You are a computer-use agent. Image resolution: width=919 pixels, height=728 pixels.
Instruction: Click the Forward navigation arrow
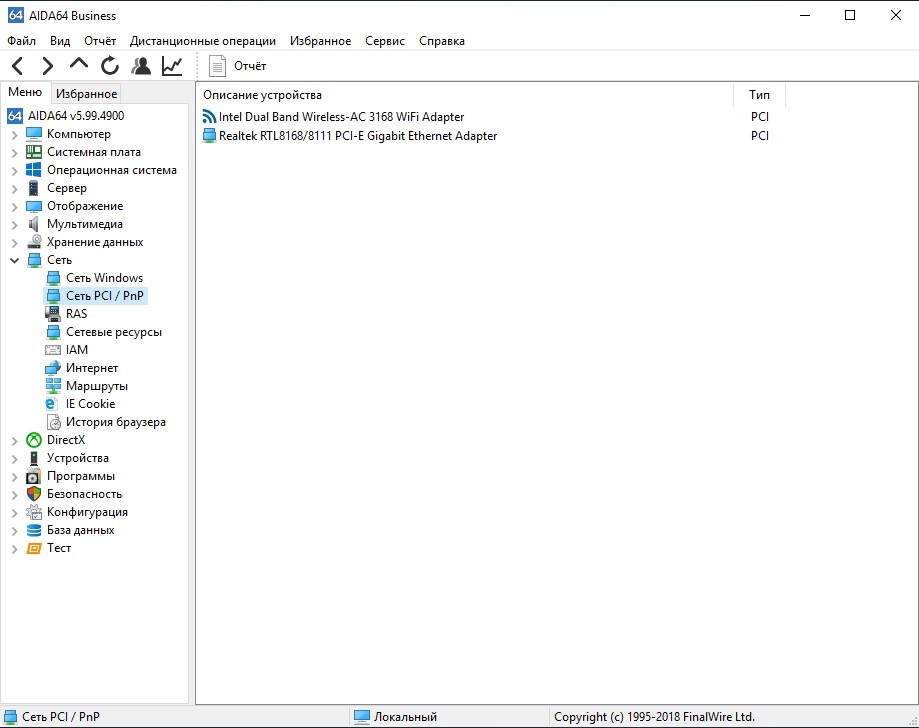tap(48, 66)
